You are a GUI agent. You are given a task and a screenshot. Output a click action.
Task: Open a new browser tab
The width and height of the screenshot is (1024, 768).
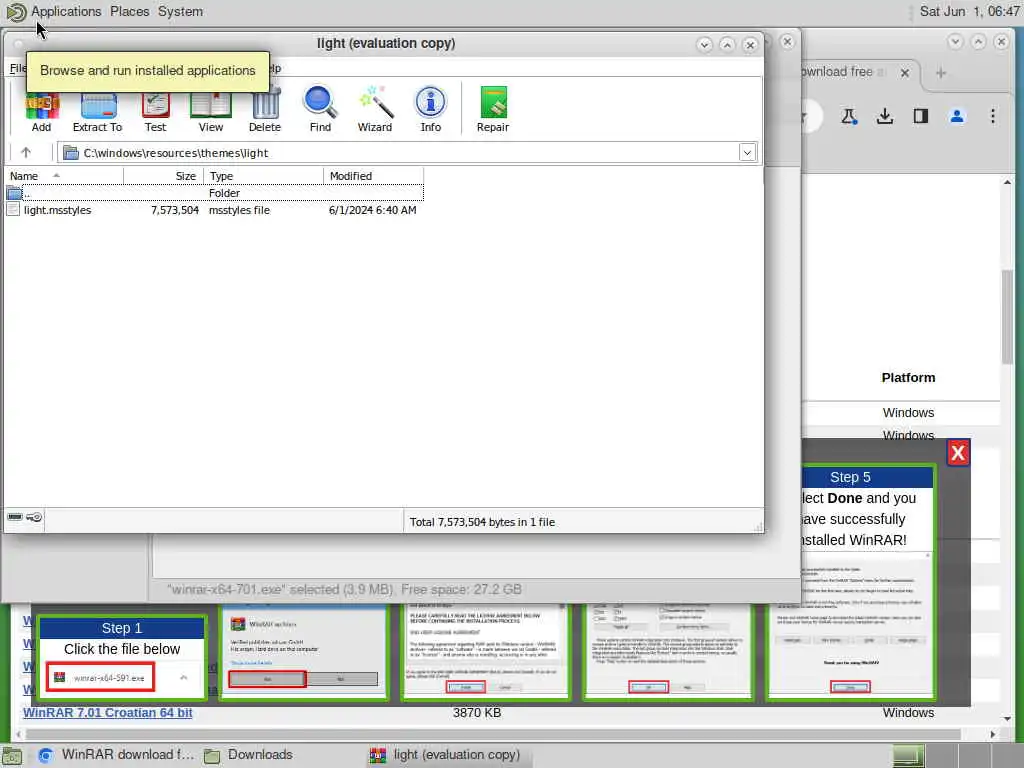(940, 72)
